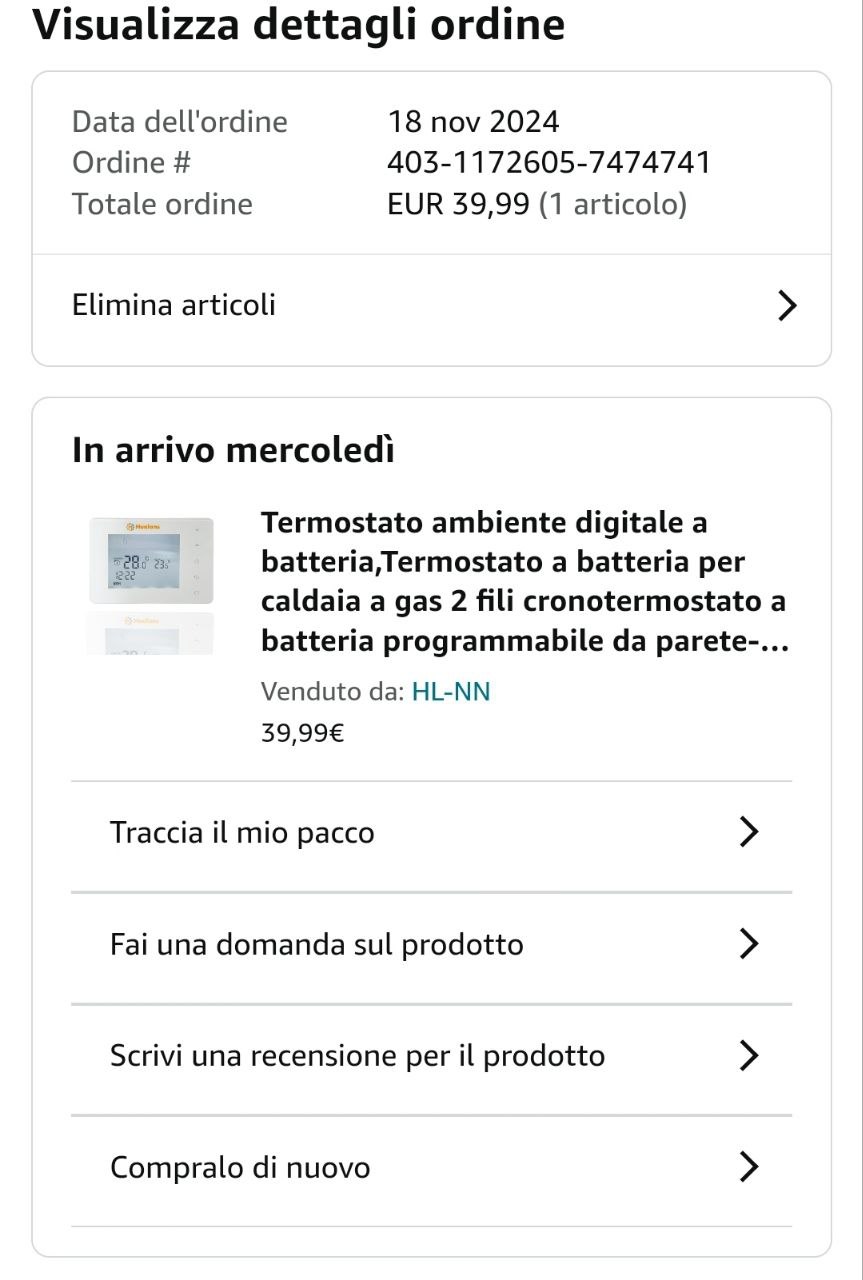Click the order number 403-1172605-7474741
This screenshot has height=1280, width=863.
coord(549,162)
